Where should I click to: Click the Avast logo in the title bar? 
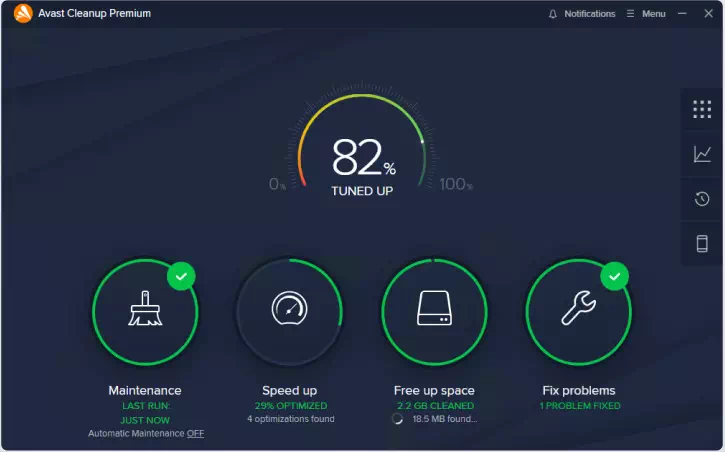(23, 13)
